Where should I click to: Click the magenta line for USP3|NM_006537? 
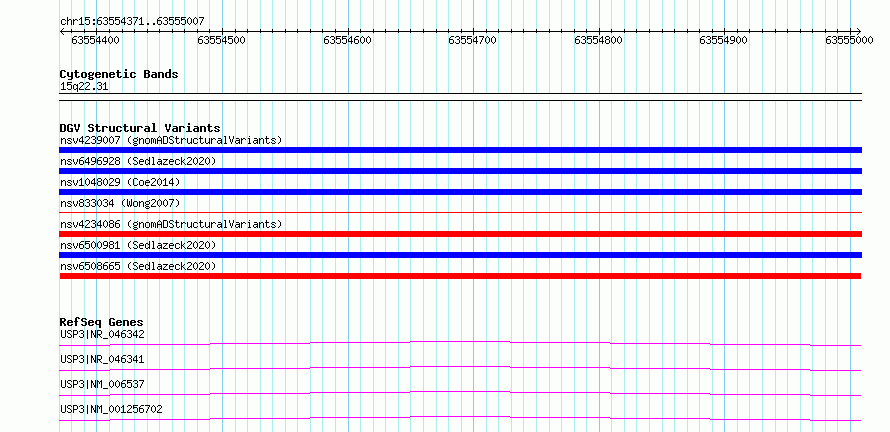[460, 393]
